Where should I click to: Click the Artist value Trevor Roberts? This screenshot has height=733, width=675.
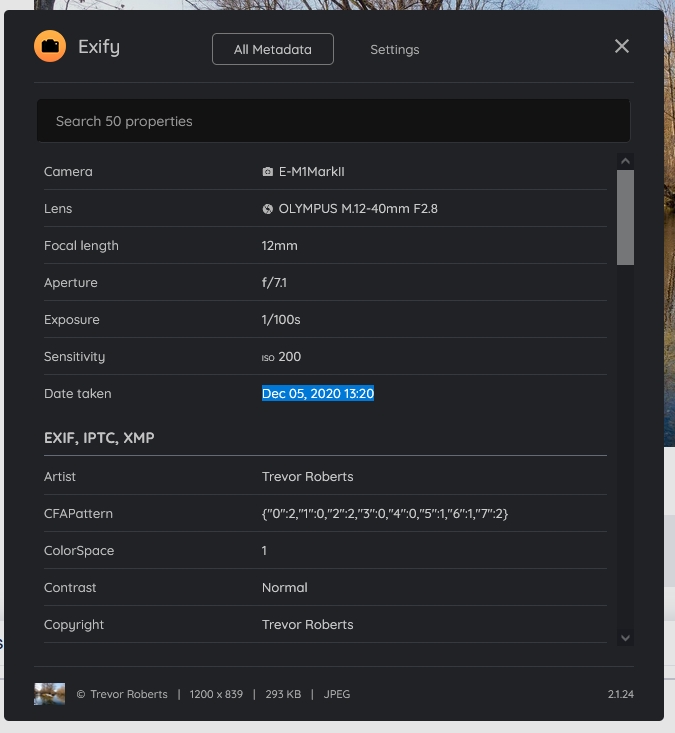[307, 477]
